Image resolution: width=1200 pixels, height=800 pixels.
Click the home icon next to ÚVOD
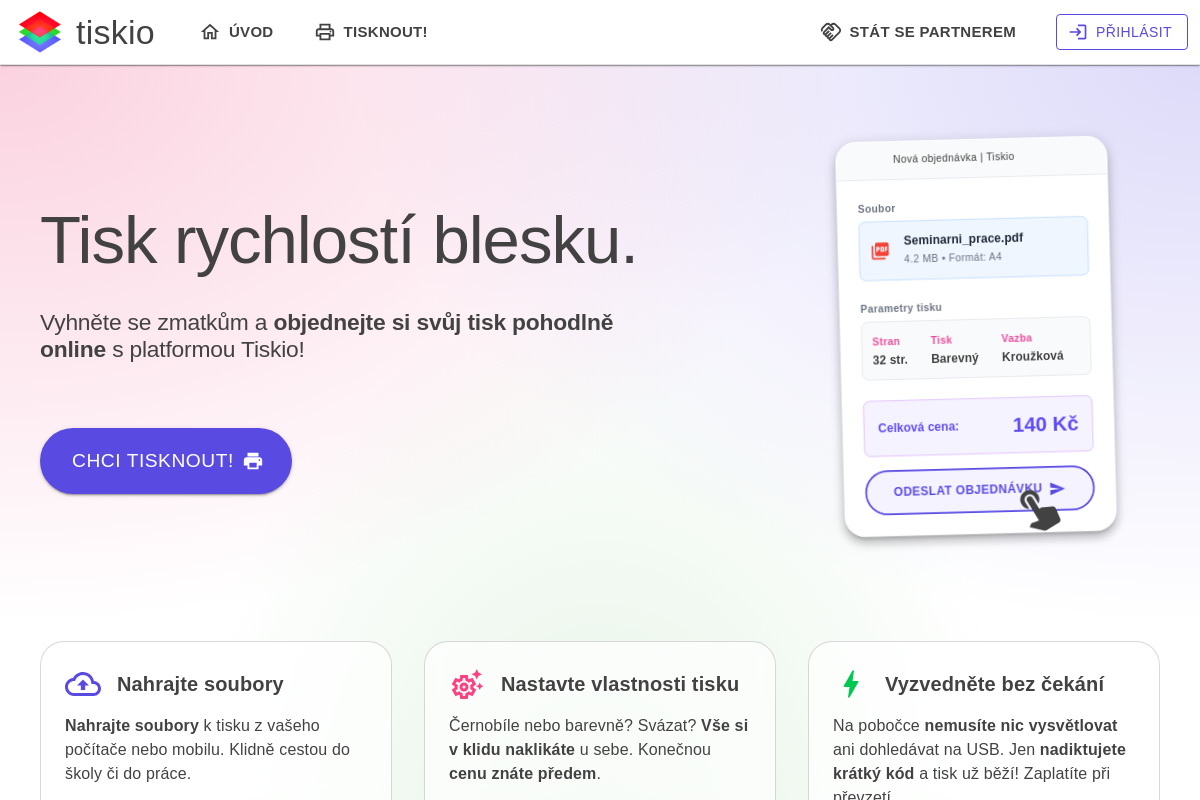tap(210, 32)
